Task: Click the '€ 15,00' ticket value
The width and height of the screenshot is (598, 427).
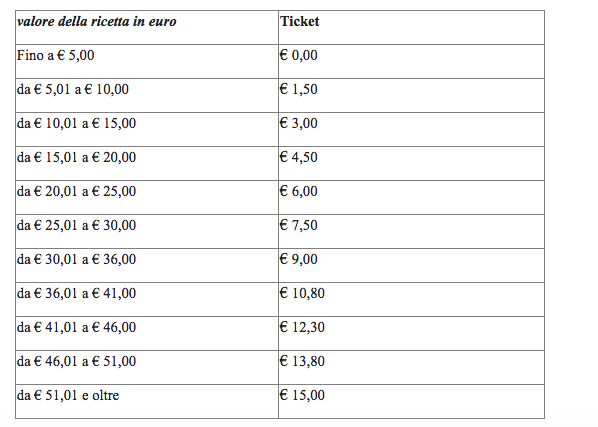Action: [x=302, y=395]
